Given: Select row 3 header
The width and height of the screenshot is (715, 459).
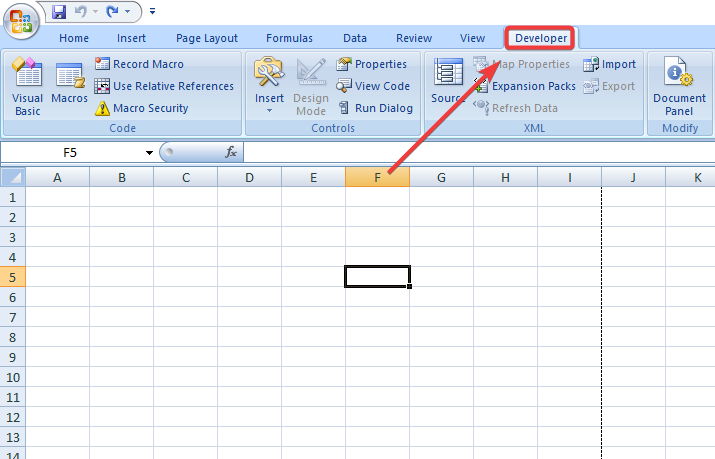Looking at the screenshot, I should pyautogui.click(x=13, y=237).
